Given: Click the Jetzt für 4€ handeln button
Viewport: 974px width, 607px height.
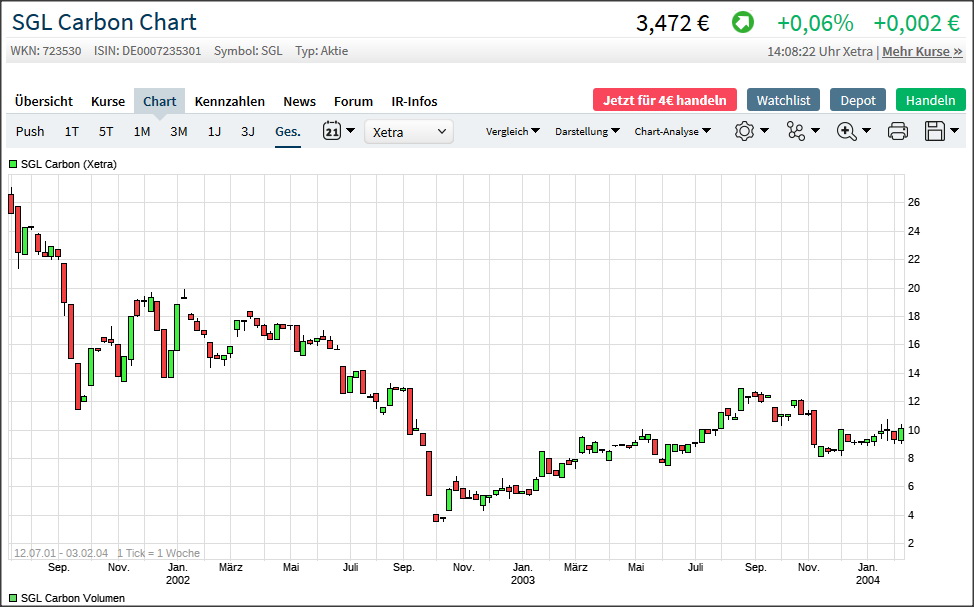Looking at the screenshot, I should pos(664,100).
